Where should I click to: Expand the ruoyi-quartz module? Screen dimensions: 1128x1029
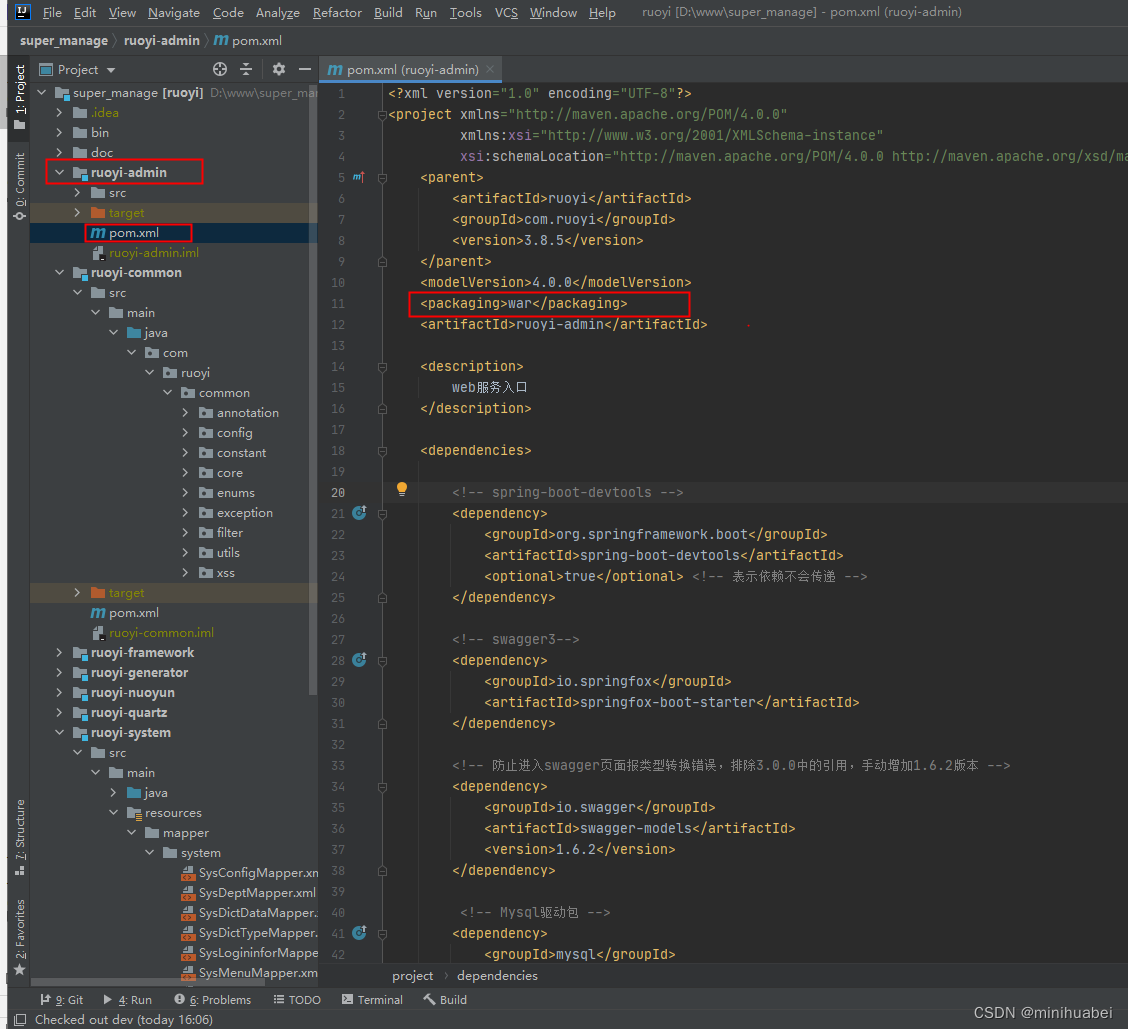(60, 712)
